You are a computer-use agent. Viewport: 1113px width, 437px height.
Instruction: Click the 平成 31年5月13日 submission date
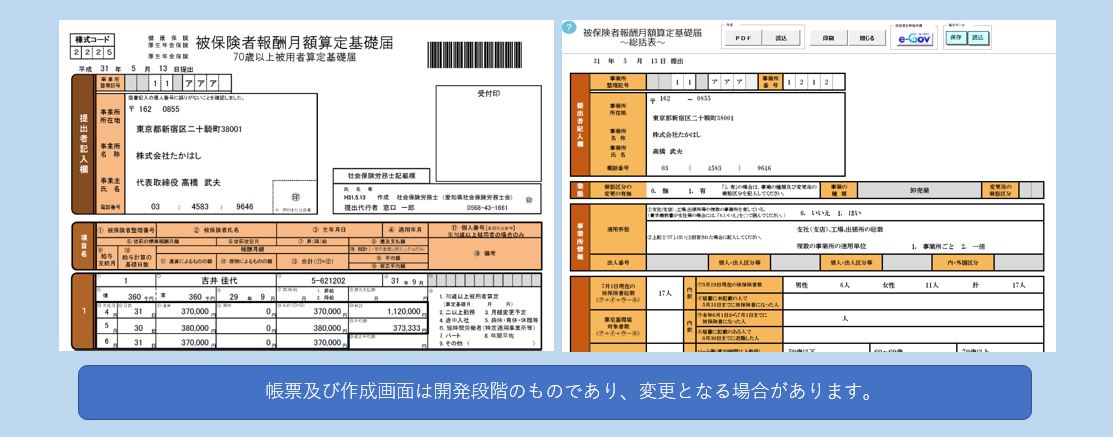pos(136,69)
